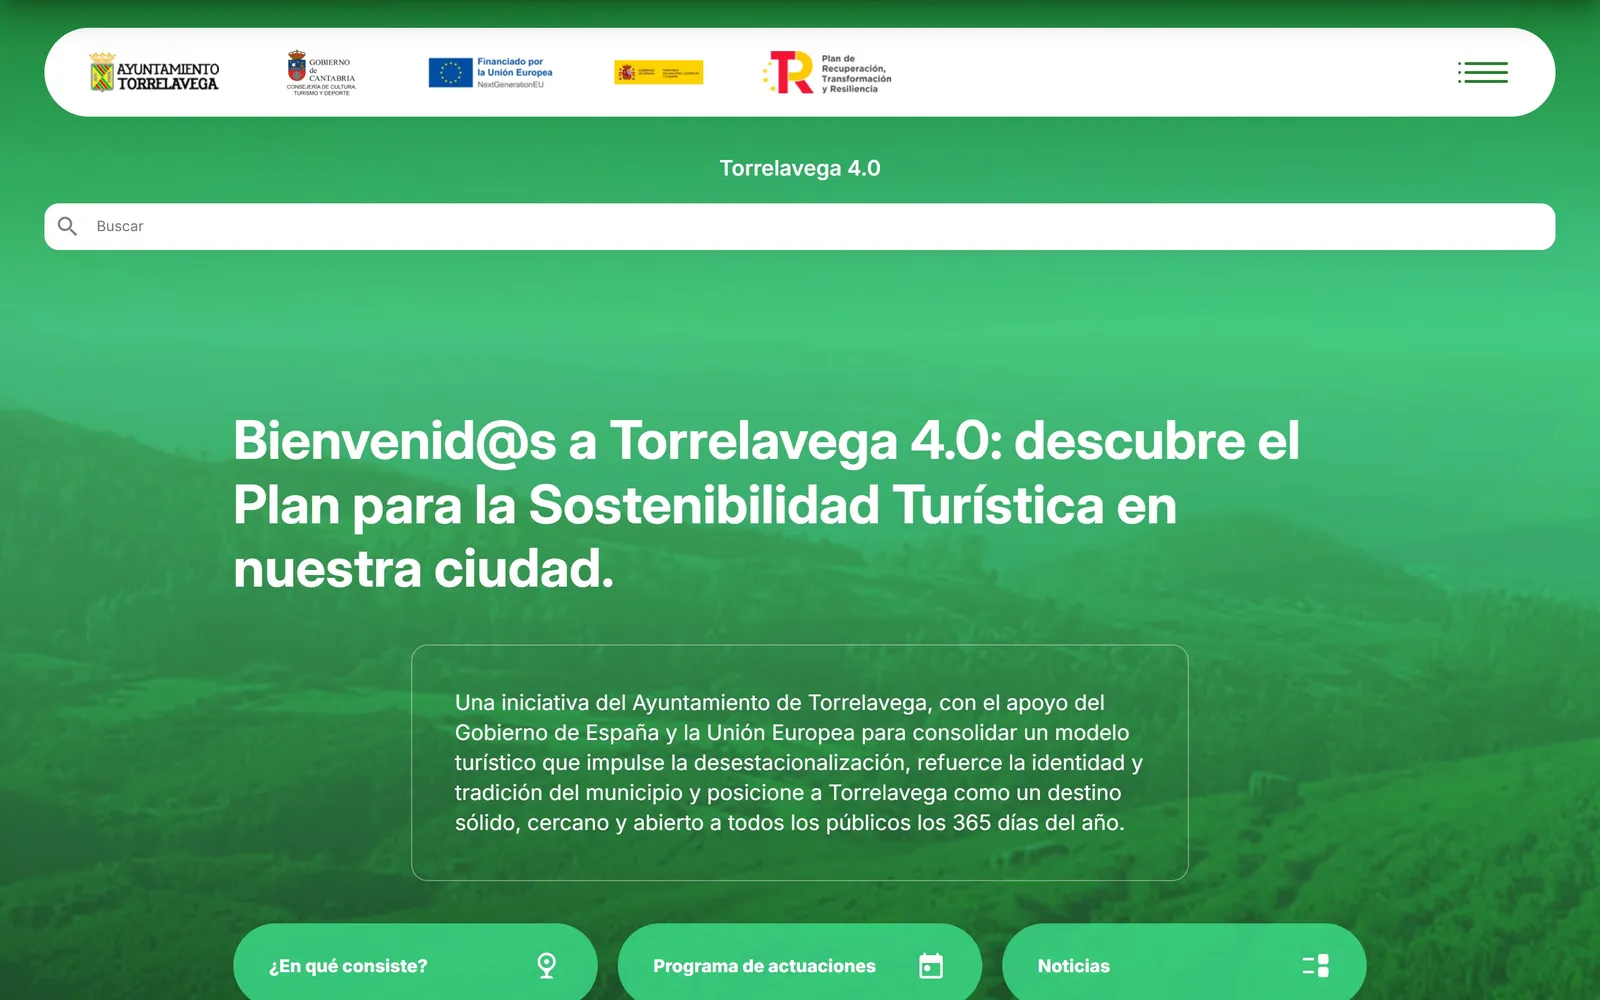Click the magnifying glass search icon
The image size is (1600, 1000).
click(67, 226)
